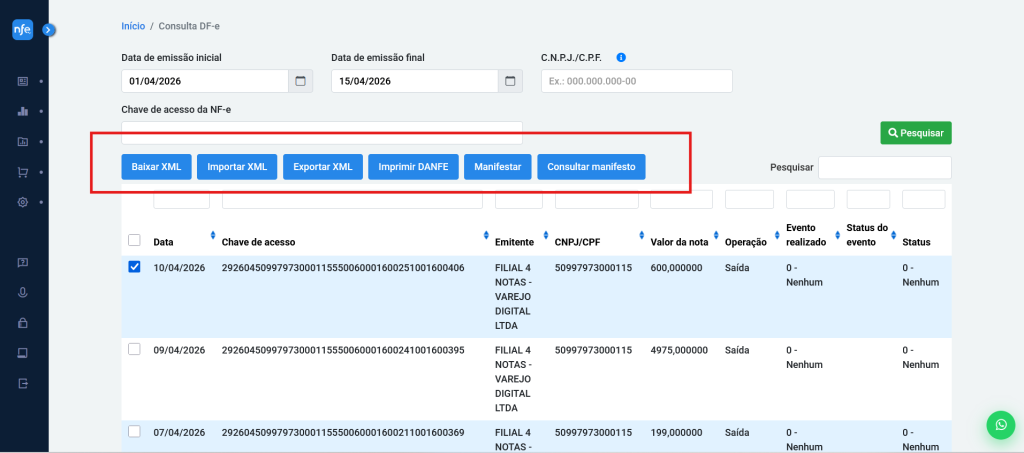
Task: Click the microphone icon in the sidebar
Action: pyautogui.click(x=23, y=293)
